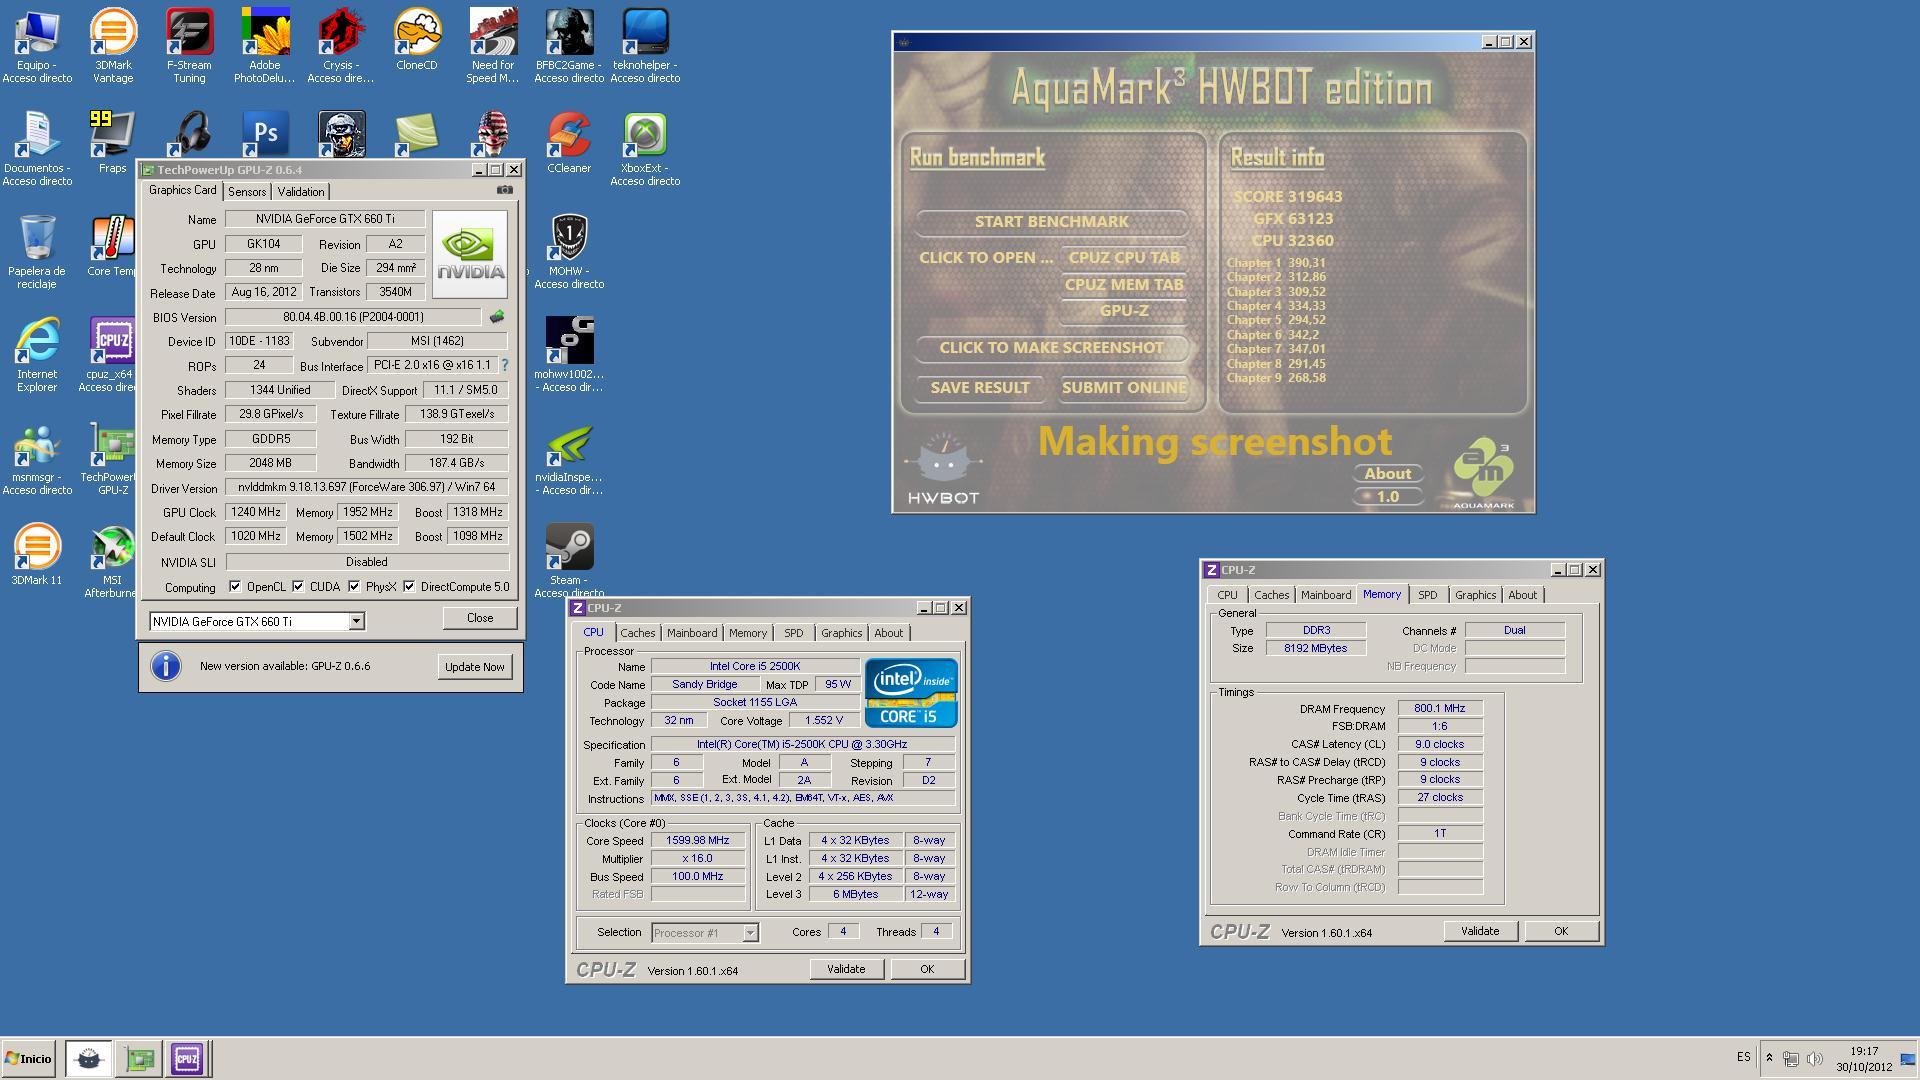Open Caches tab in CPU-Z CPU window
This screenshot has width=1920, height=1080.
tap(637, 633)
